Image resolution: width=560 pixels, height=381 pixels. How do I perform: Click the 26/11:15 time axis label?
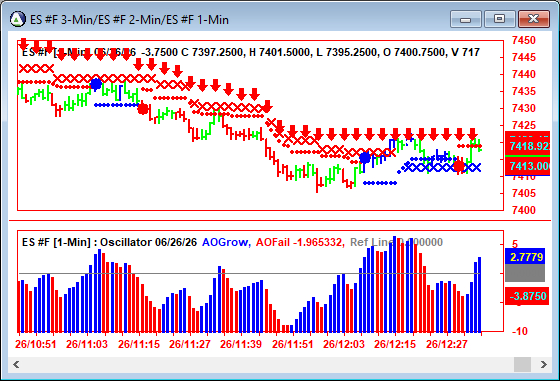139,344
